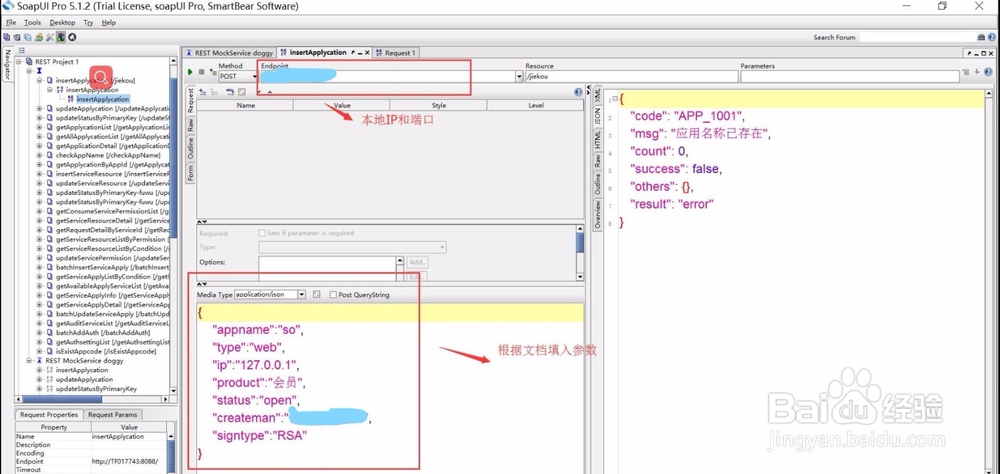Expand the getApplycationList tree node
The image size is (1000, 474).
pos(39,127)
